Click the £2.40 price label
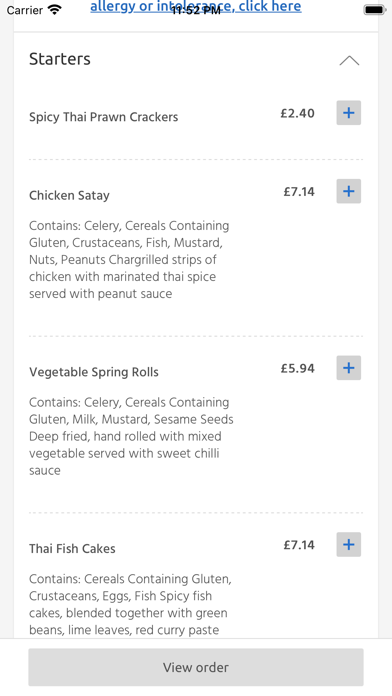The image size is (392, 696). (x=297, y=113)
